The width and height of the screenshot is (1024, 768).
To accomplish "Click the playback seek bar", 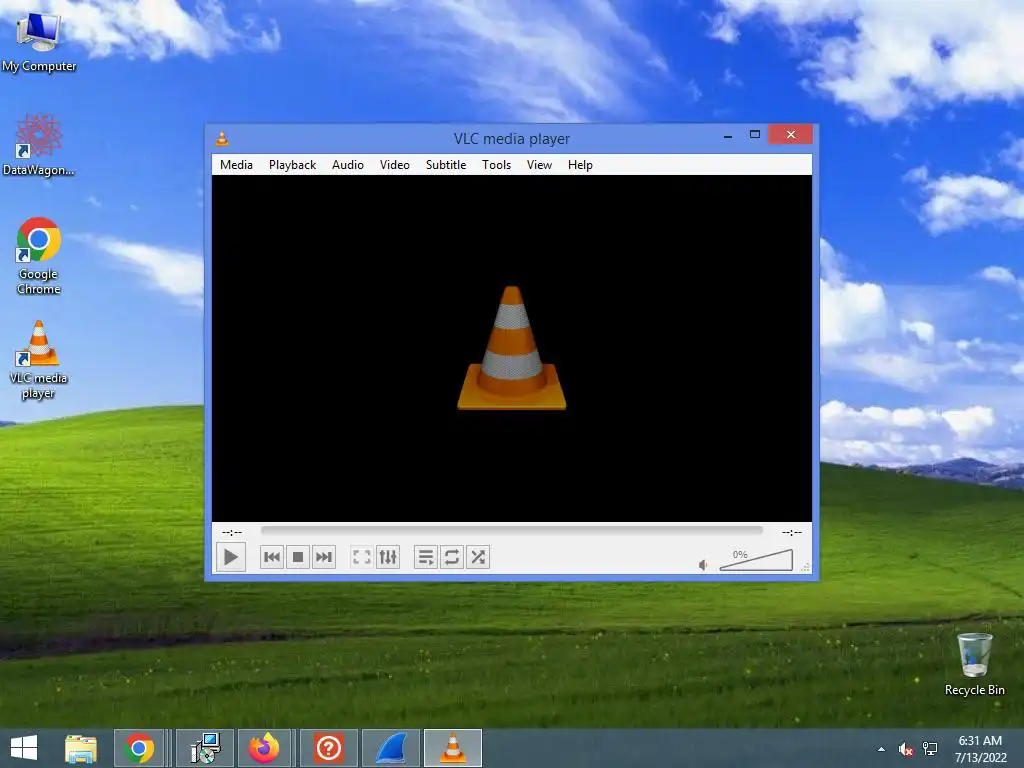I will coord(511,531).
